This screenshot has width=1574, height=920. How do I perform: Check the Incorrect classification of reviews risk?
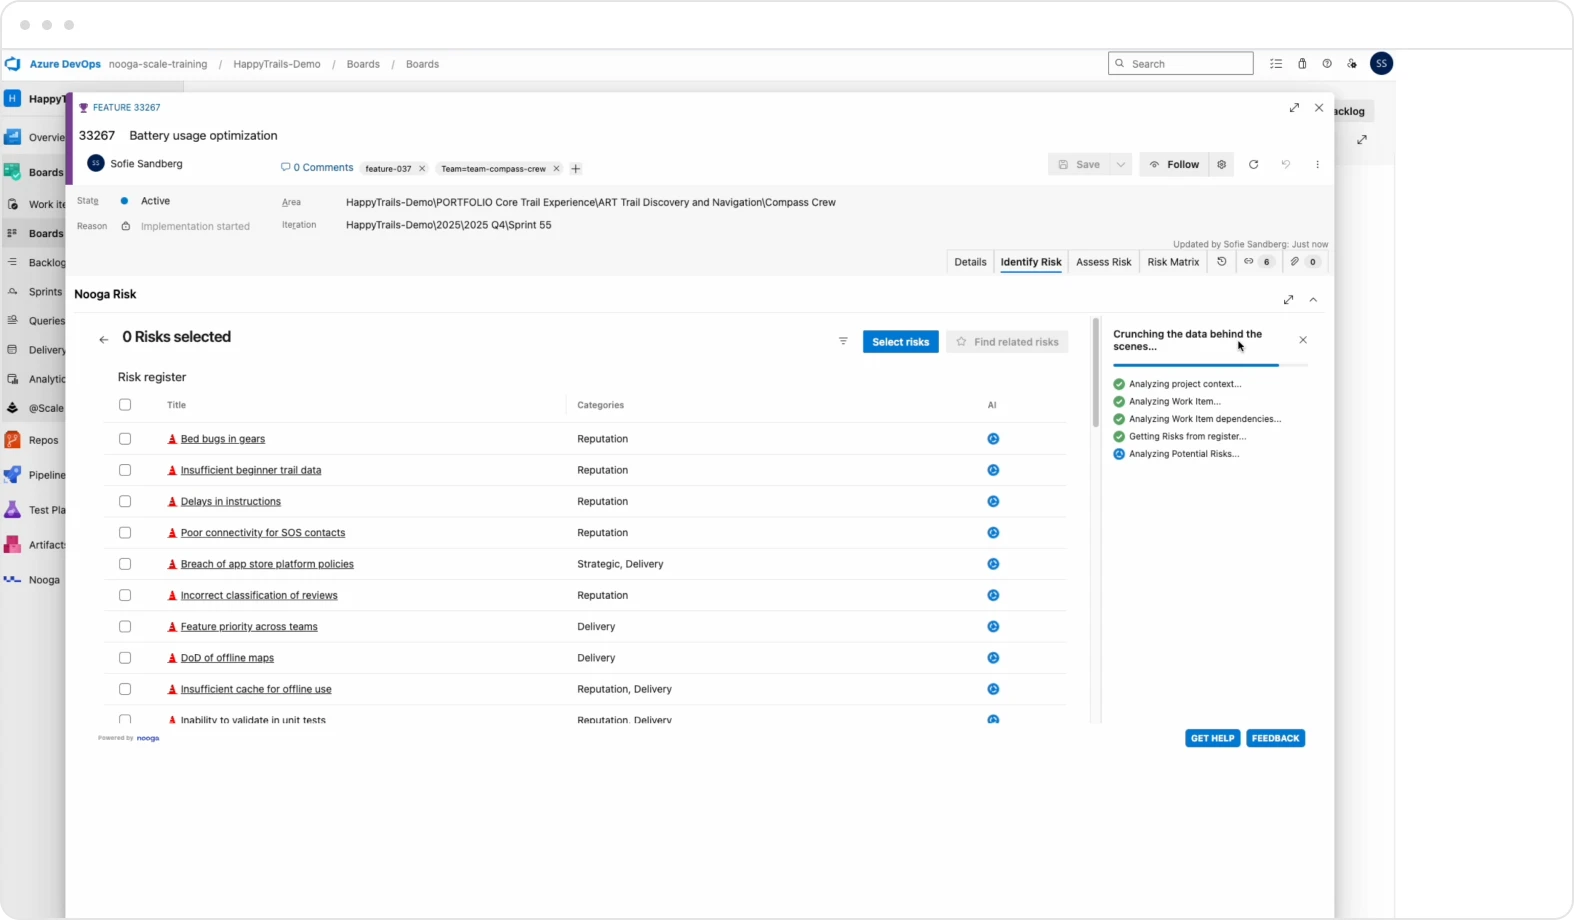coord(125,595)
